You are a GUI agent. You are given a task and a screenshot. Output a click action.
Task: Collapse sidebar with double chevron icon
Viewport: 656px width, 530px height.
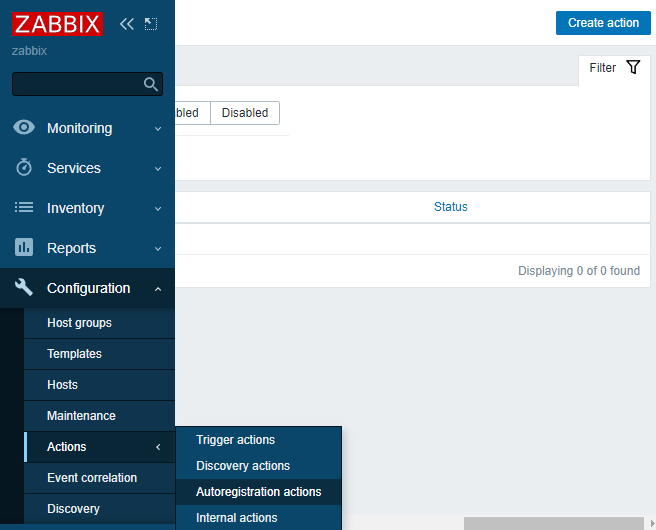click(x=126, y=23)
